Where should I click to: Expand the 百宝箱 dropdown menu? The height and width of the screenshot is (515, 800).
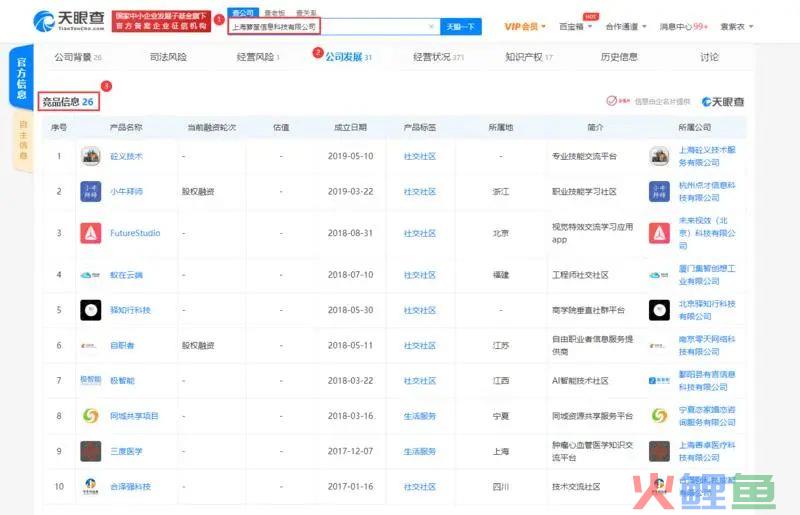pos(576,27)
